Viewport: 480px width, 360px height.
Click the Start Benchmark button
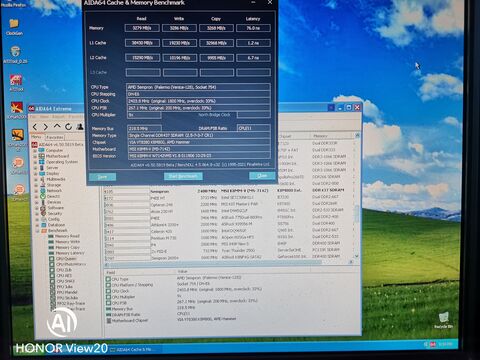(x=183, y=176)
